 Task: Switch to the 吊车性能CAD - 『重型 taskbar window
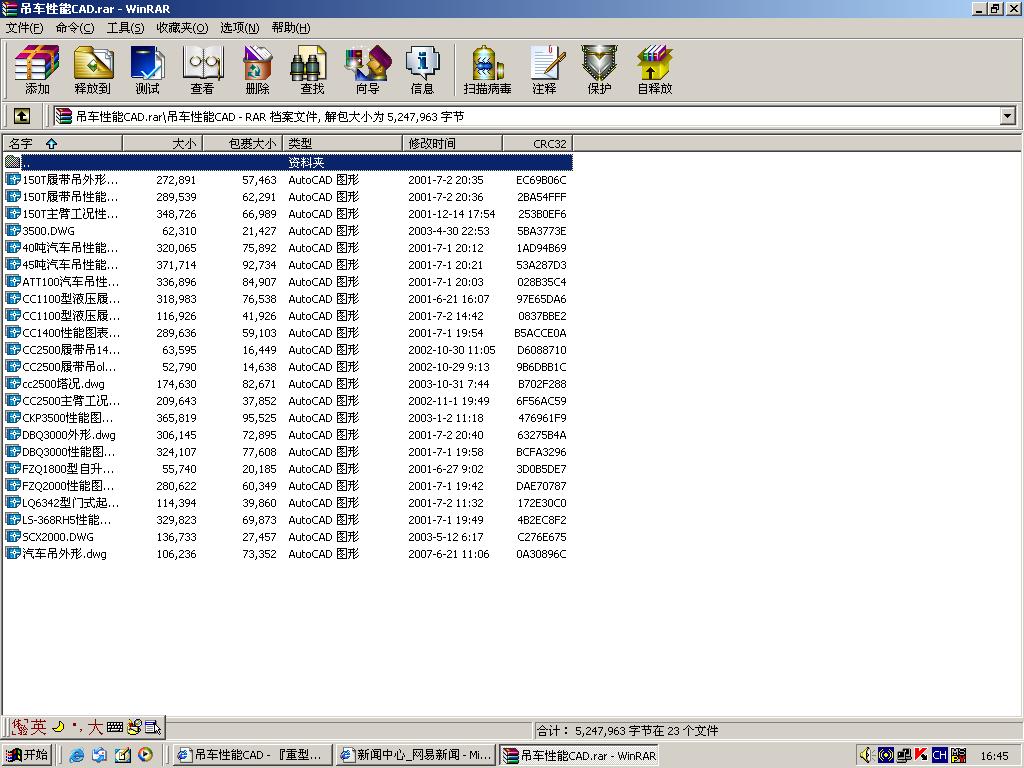pyautogui.click(x=252, y=755)
